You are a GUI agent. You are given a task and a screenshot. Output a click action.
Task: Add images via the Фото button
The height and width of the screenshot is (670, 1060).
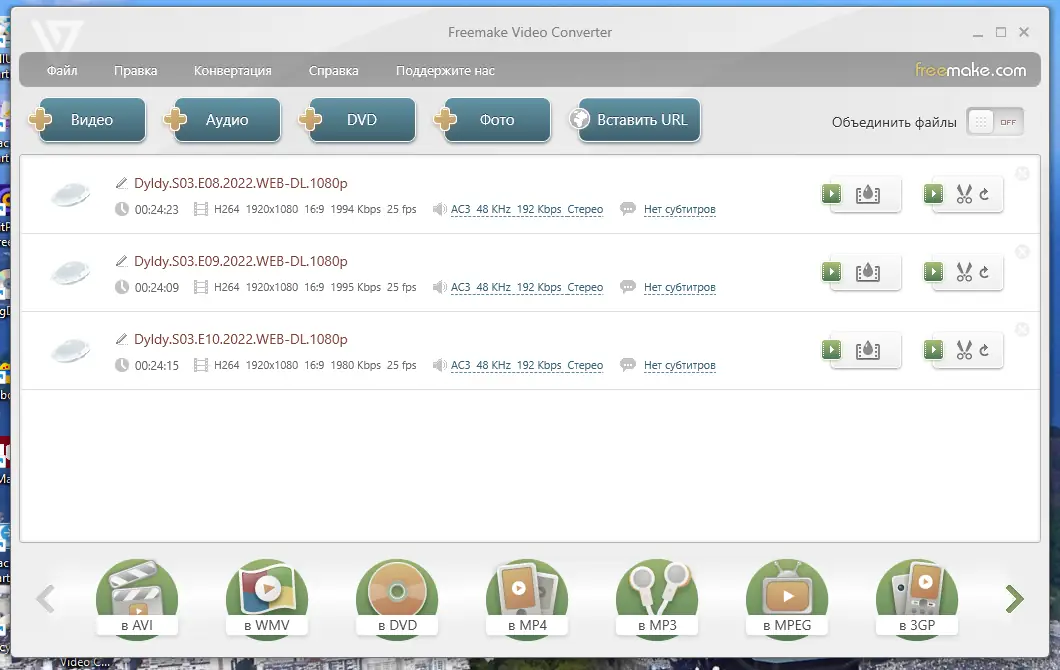(493, 120)
